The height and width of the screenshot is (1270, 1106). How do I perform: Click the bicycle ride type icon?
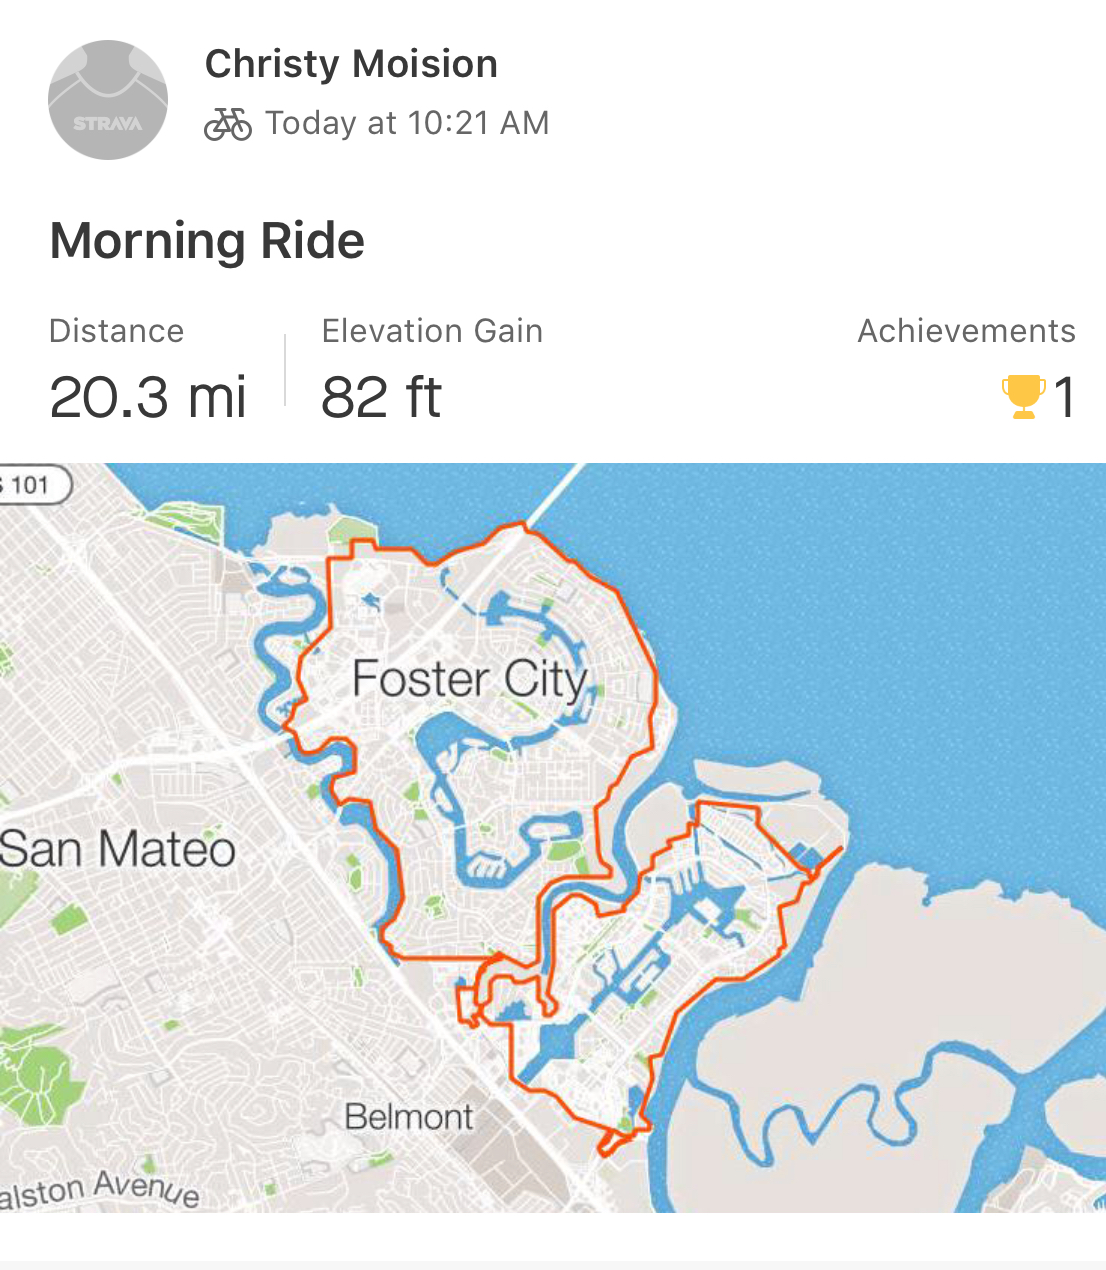(228, 124)
